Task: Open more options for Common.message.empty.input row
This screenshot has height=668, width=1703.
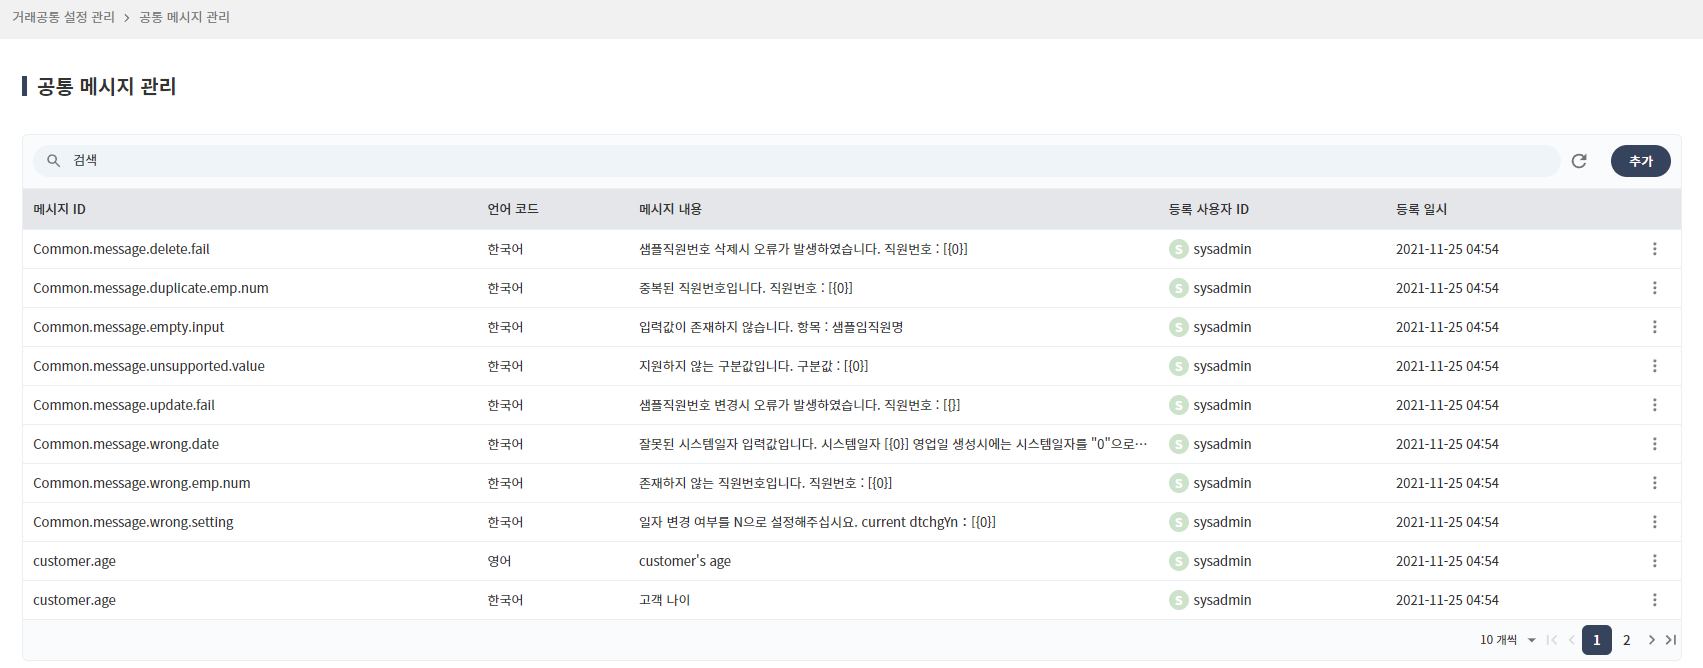Action: pyautogui.click(x=1654, y=327)
